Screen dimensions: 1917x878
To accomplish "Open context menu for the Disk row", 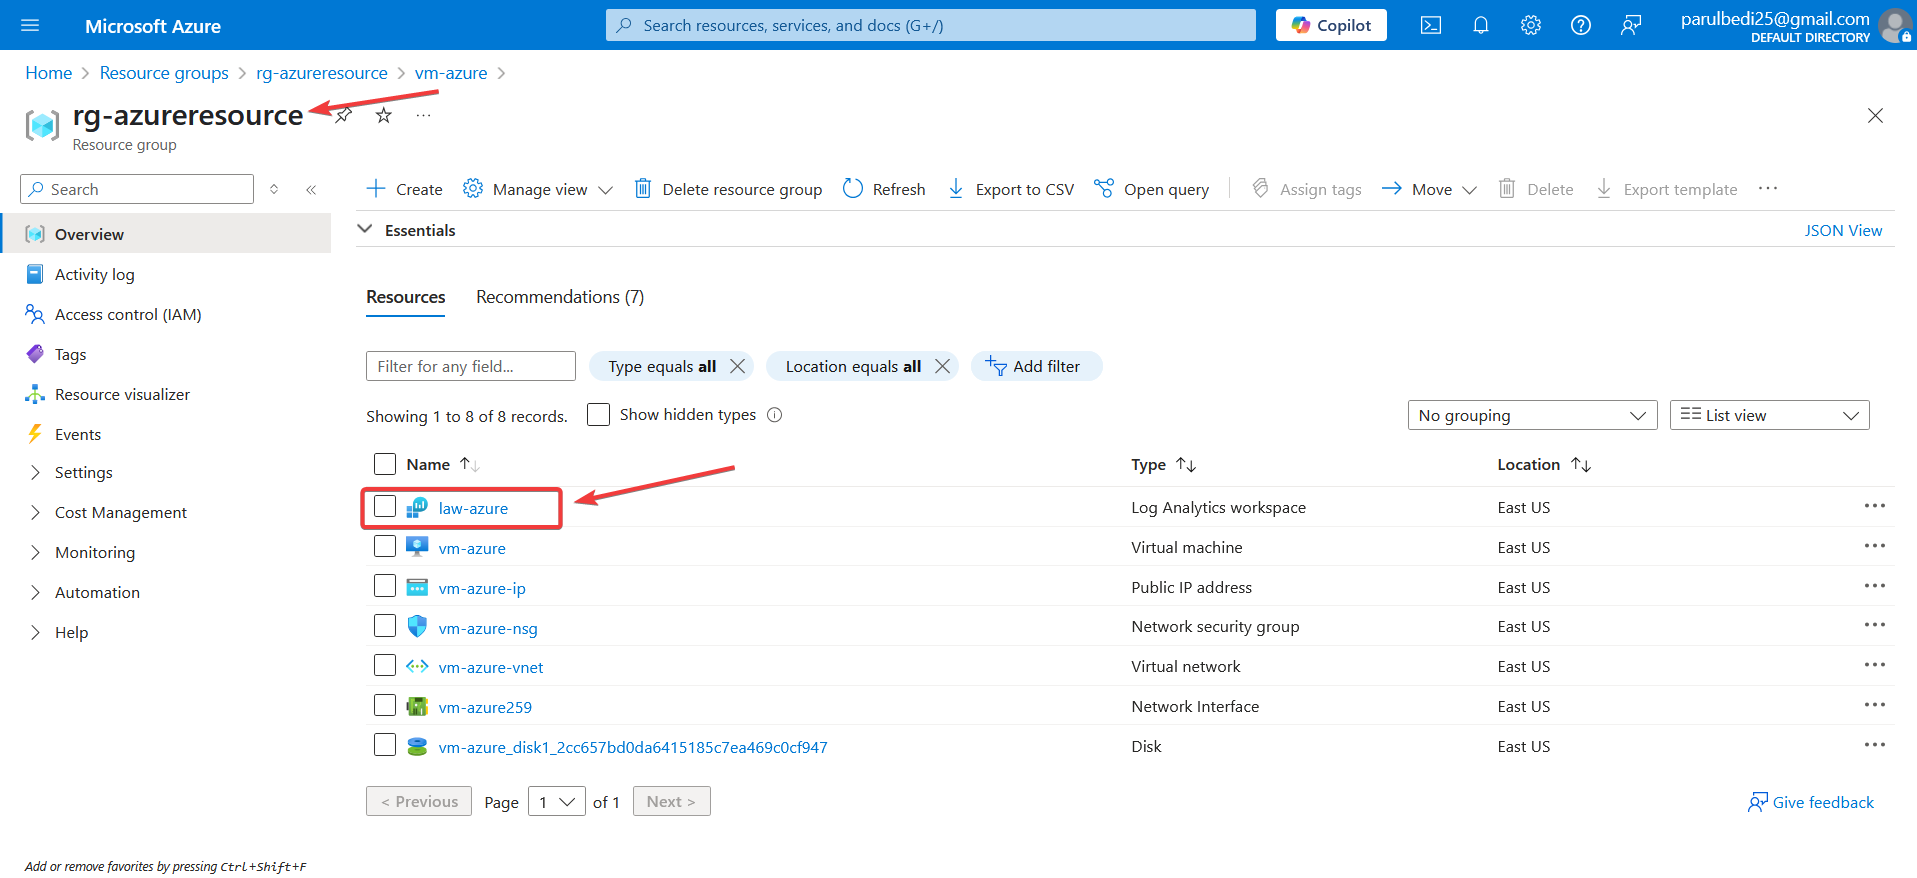I will [1875, 745].
